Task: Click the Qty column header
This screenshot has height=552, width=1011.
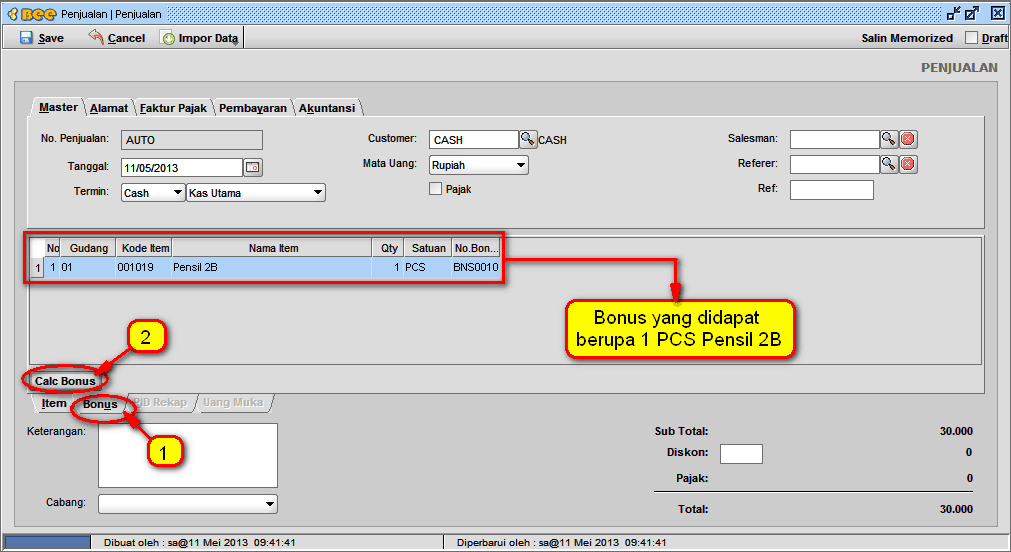Action: 388,248
